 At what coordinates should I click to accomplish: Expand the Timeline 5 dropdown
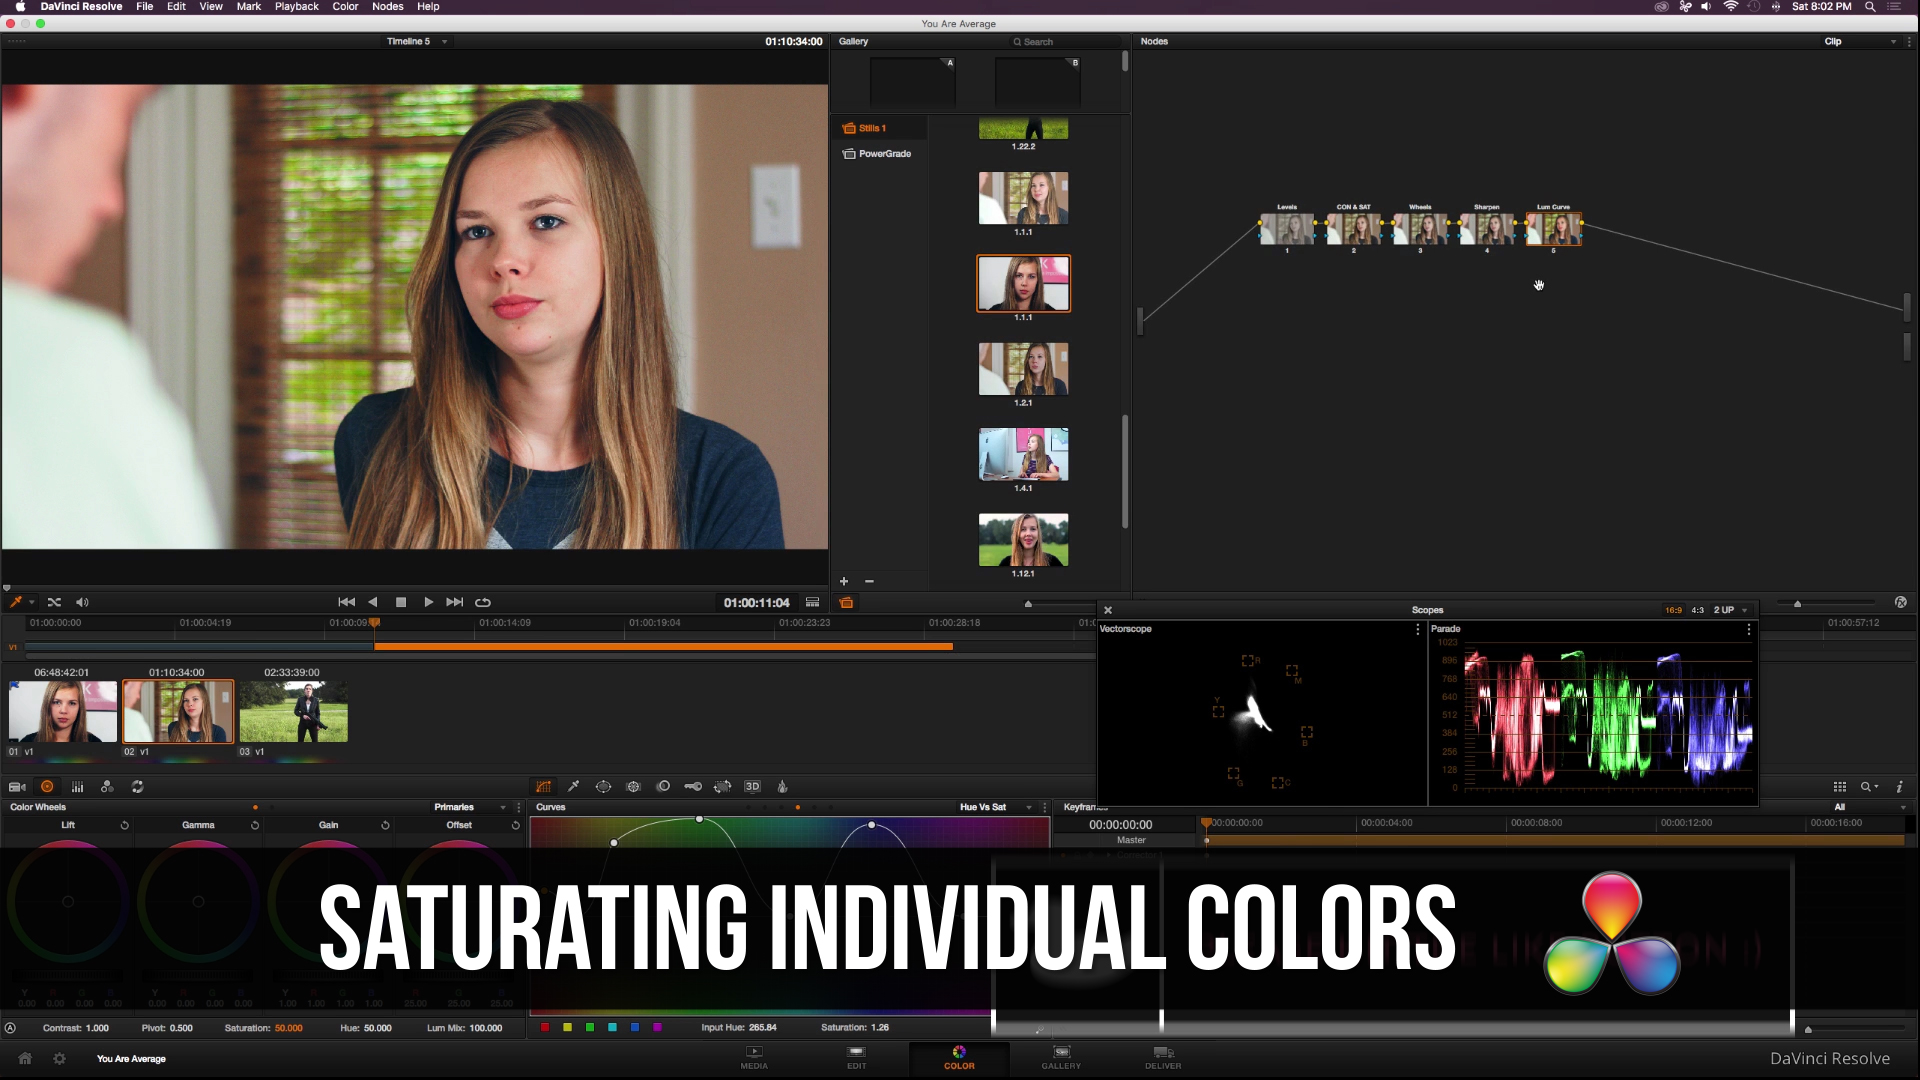pyautogui.click(x=444, y=41)
